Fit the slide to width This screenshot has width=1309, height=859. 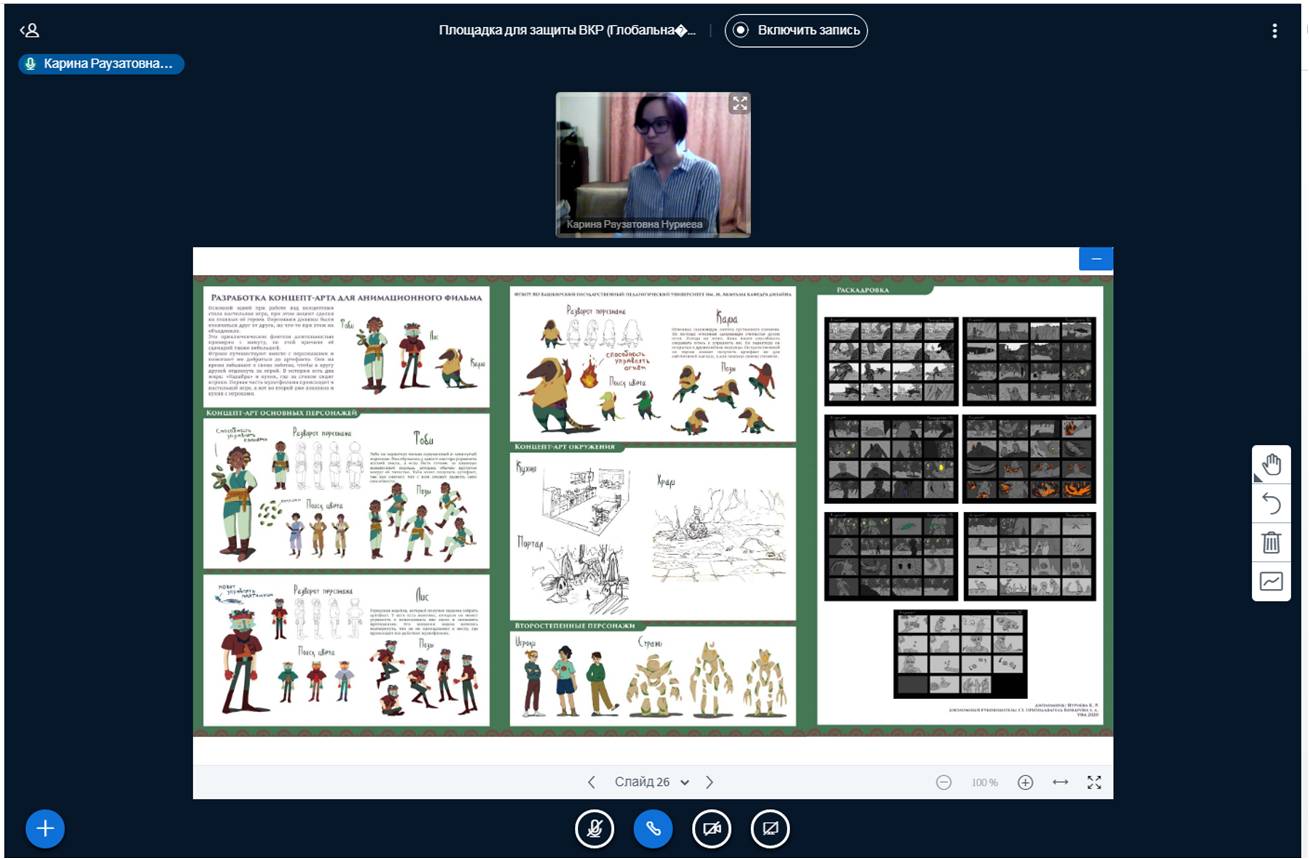[1060, 782]
